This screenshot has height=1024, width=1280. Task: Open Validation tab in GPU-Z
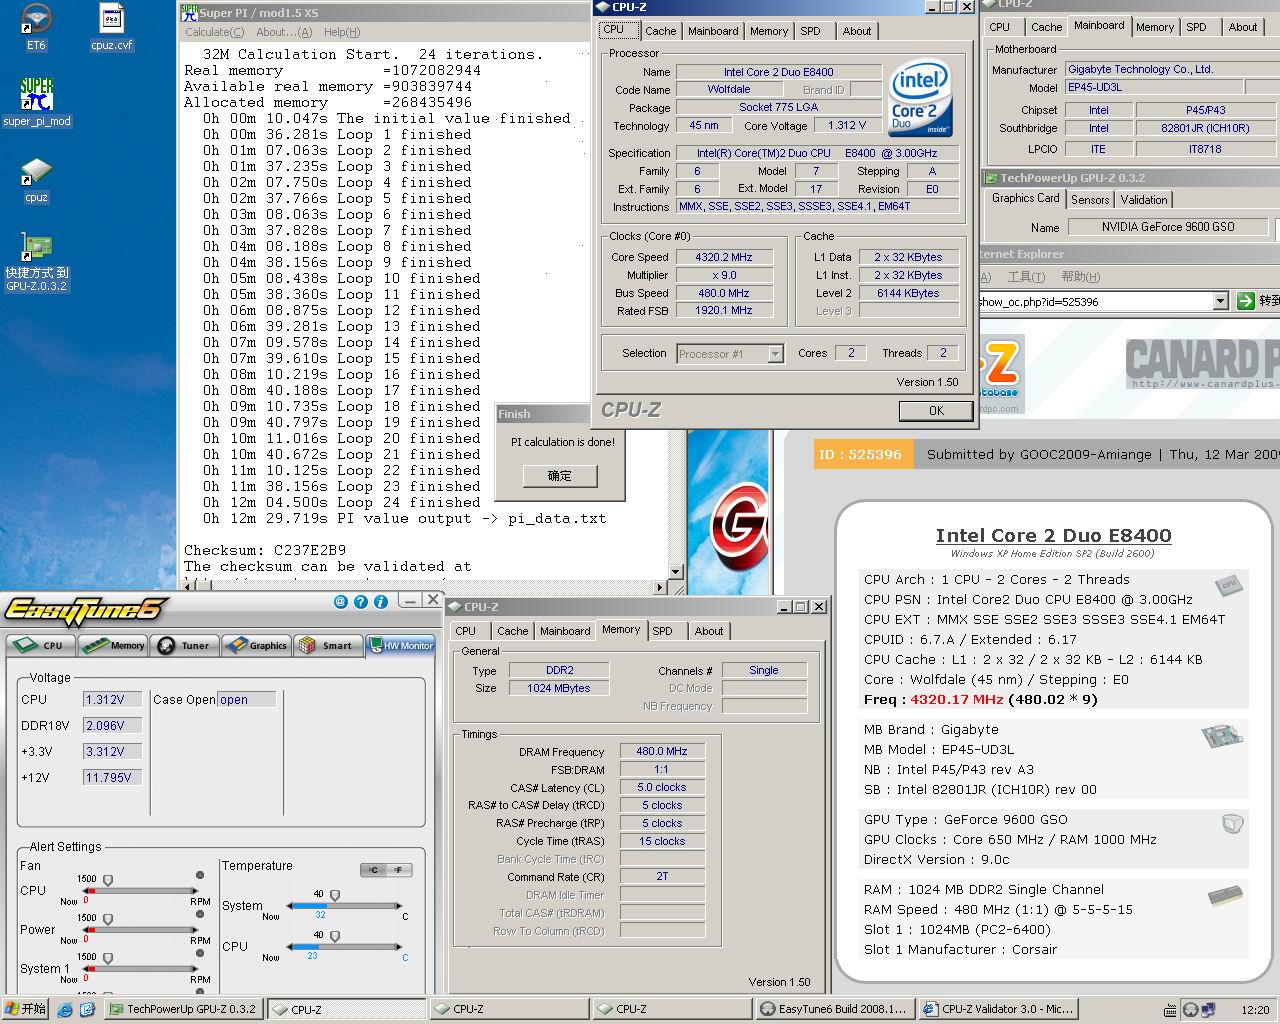(x=1144, y=200)
